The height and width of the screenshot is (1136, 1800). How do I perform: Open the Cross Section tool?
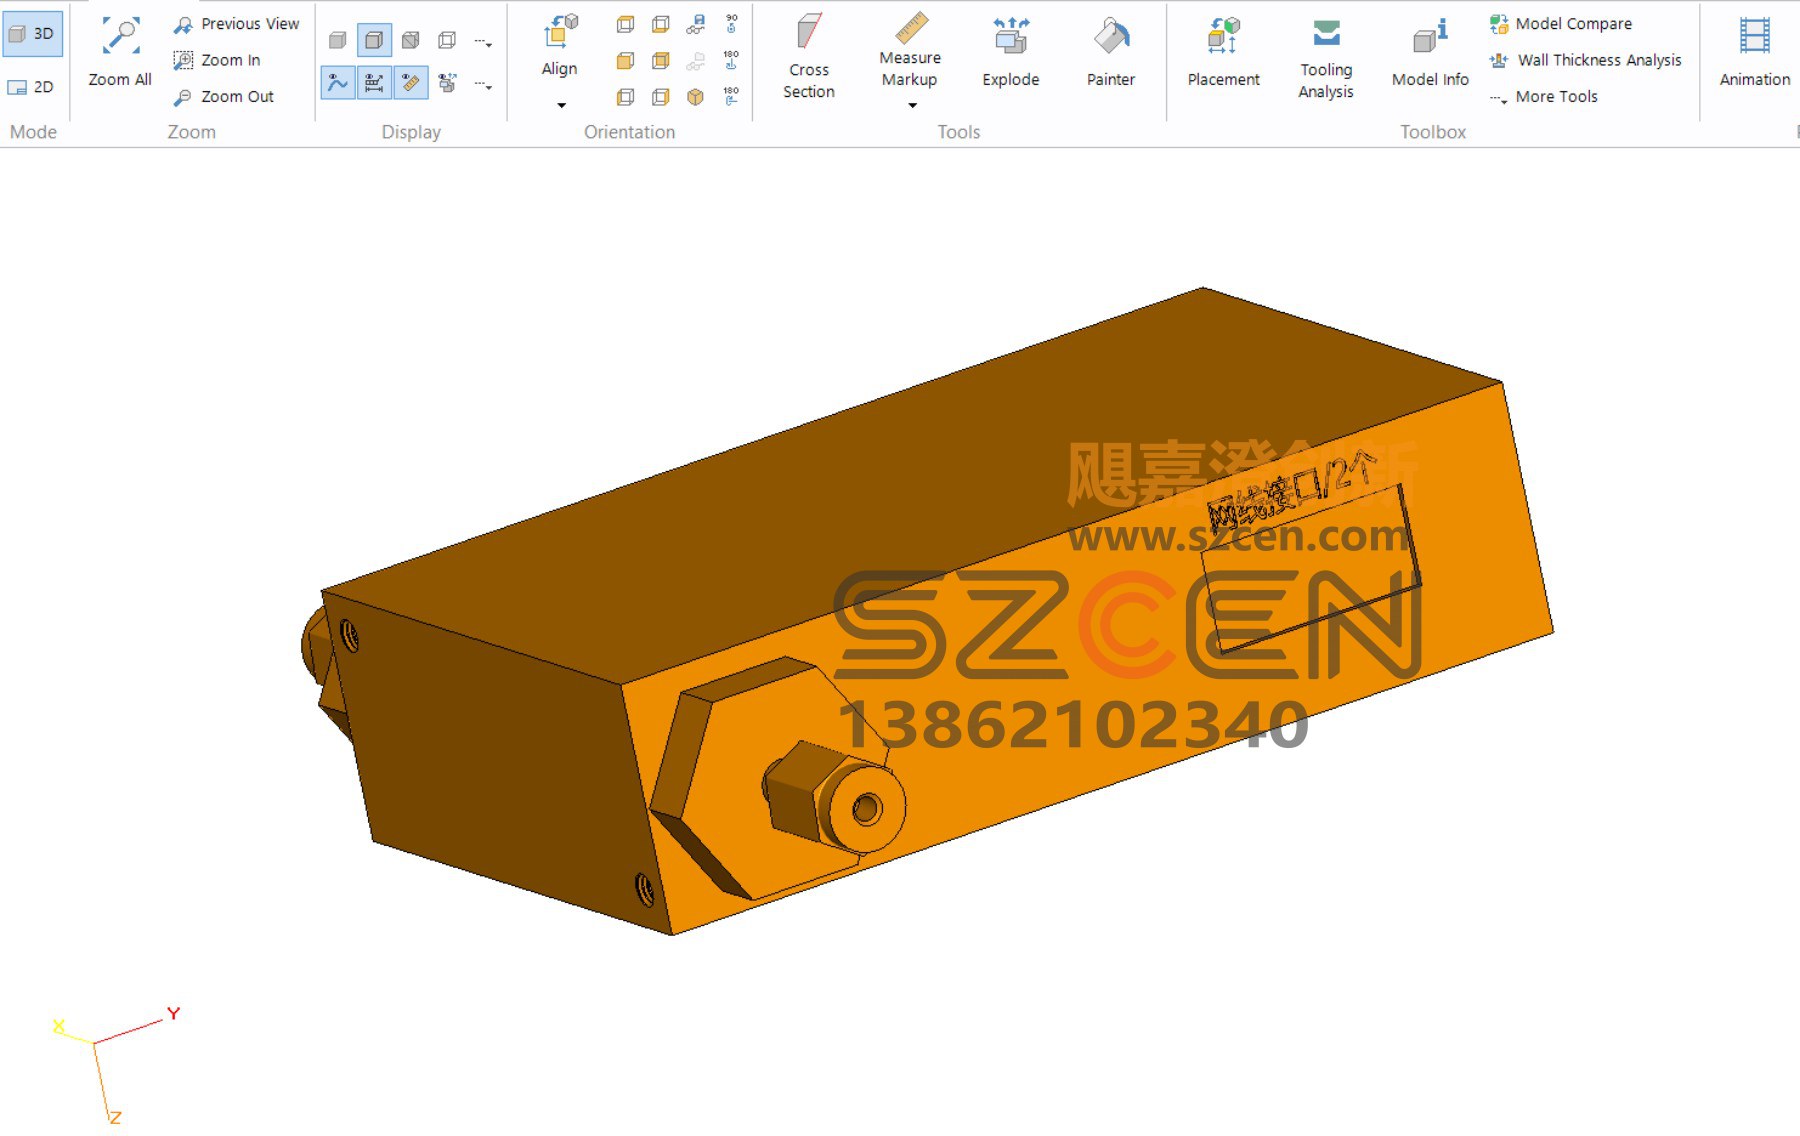809,56
